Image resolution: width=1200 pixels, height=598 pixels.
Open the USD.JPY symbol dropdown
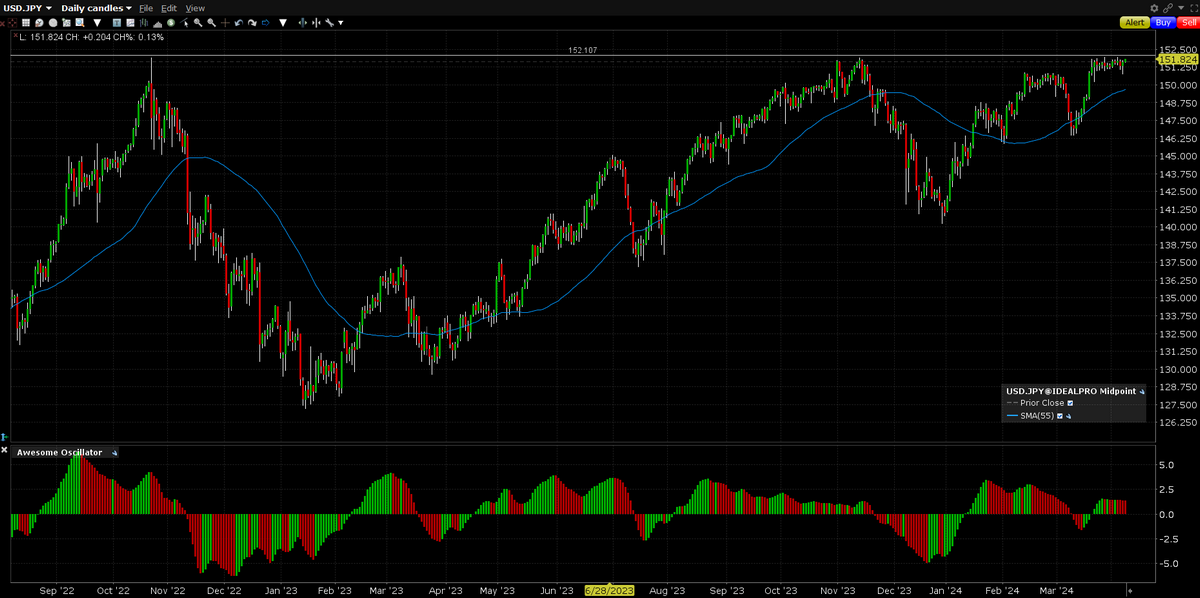click(x=27, y=8)
